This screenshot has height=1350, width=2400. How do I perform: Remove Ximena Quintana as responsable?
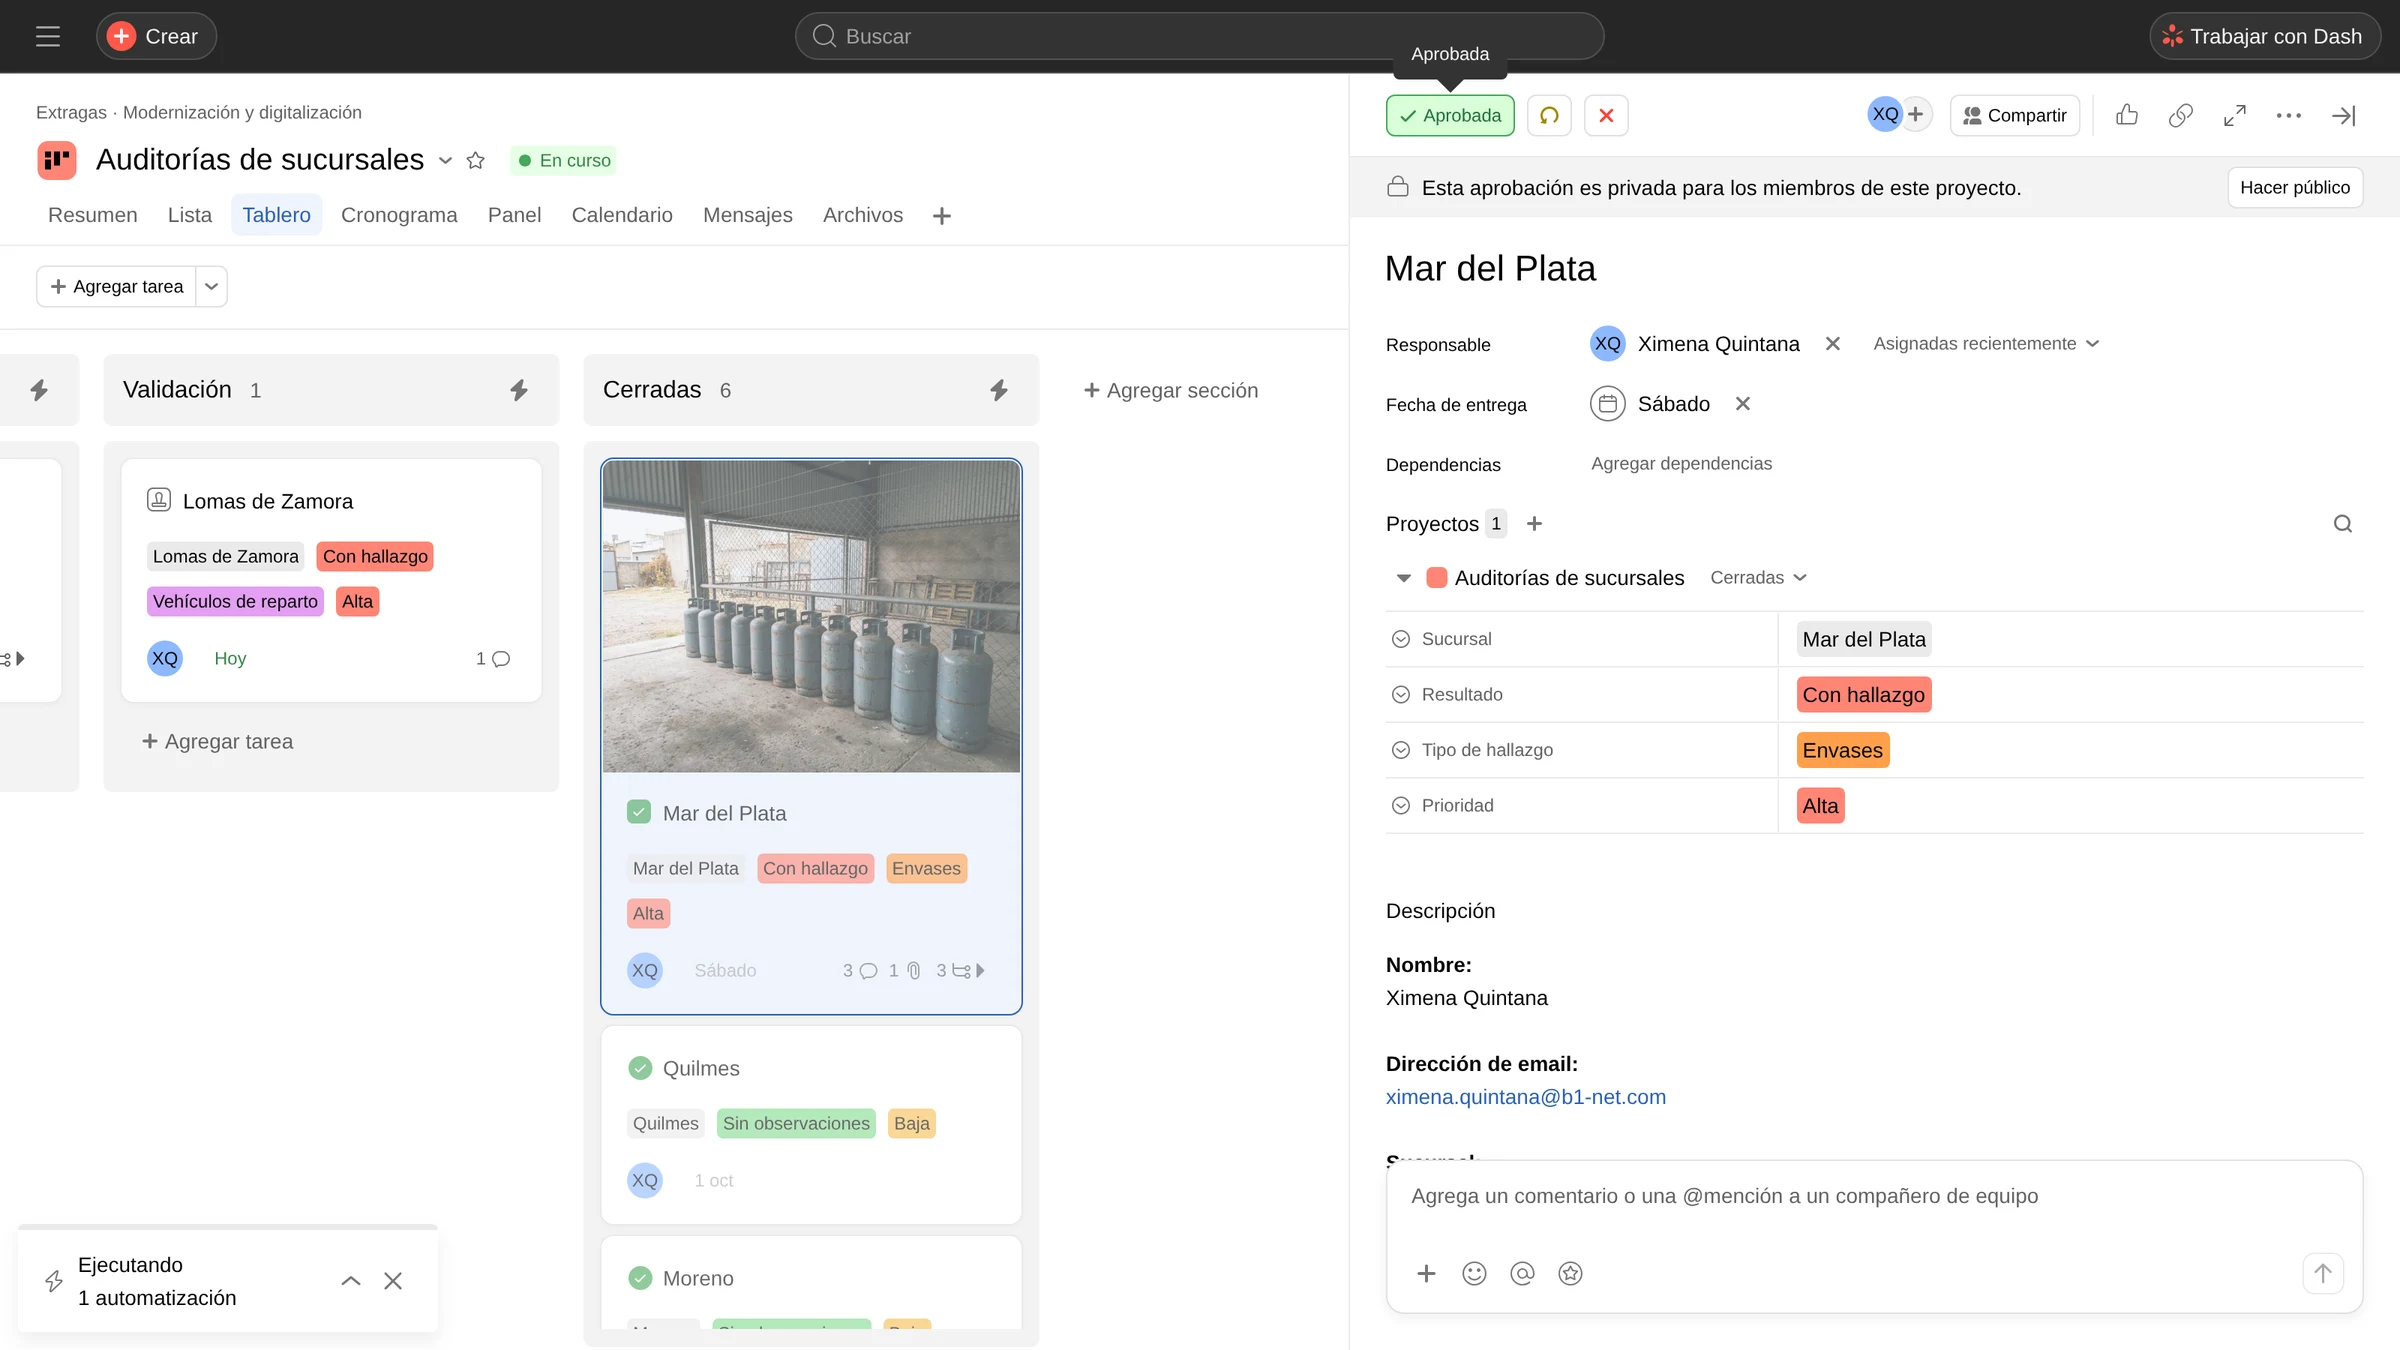[x=1832, y=344]
